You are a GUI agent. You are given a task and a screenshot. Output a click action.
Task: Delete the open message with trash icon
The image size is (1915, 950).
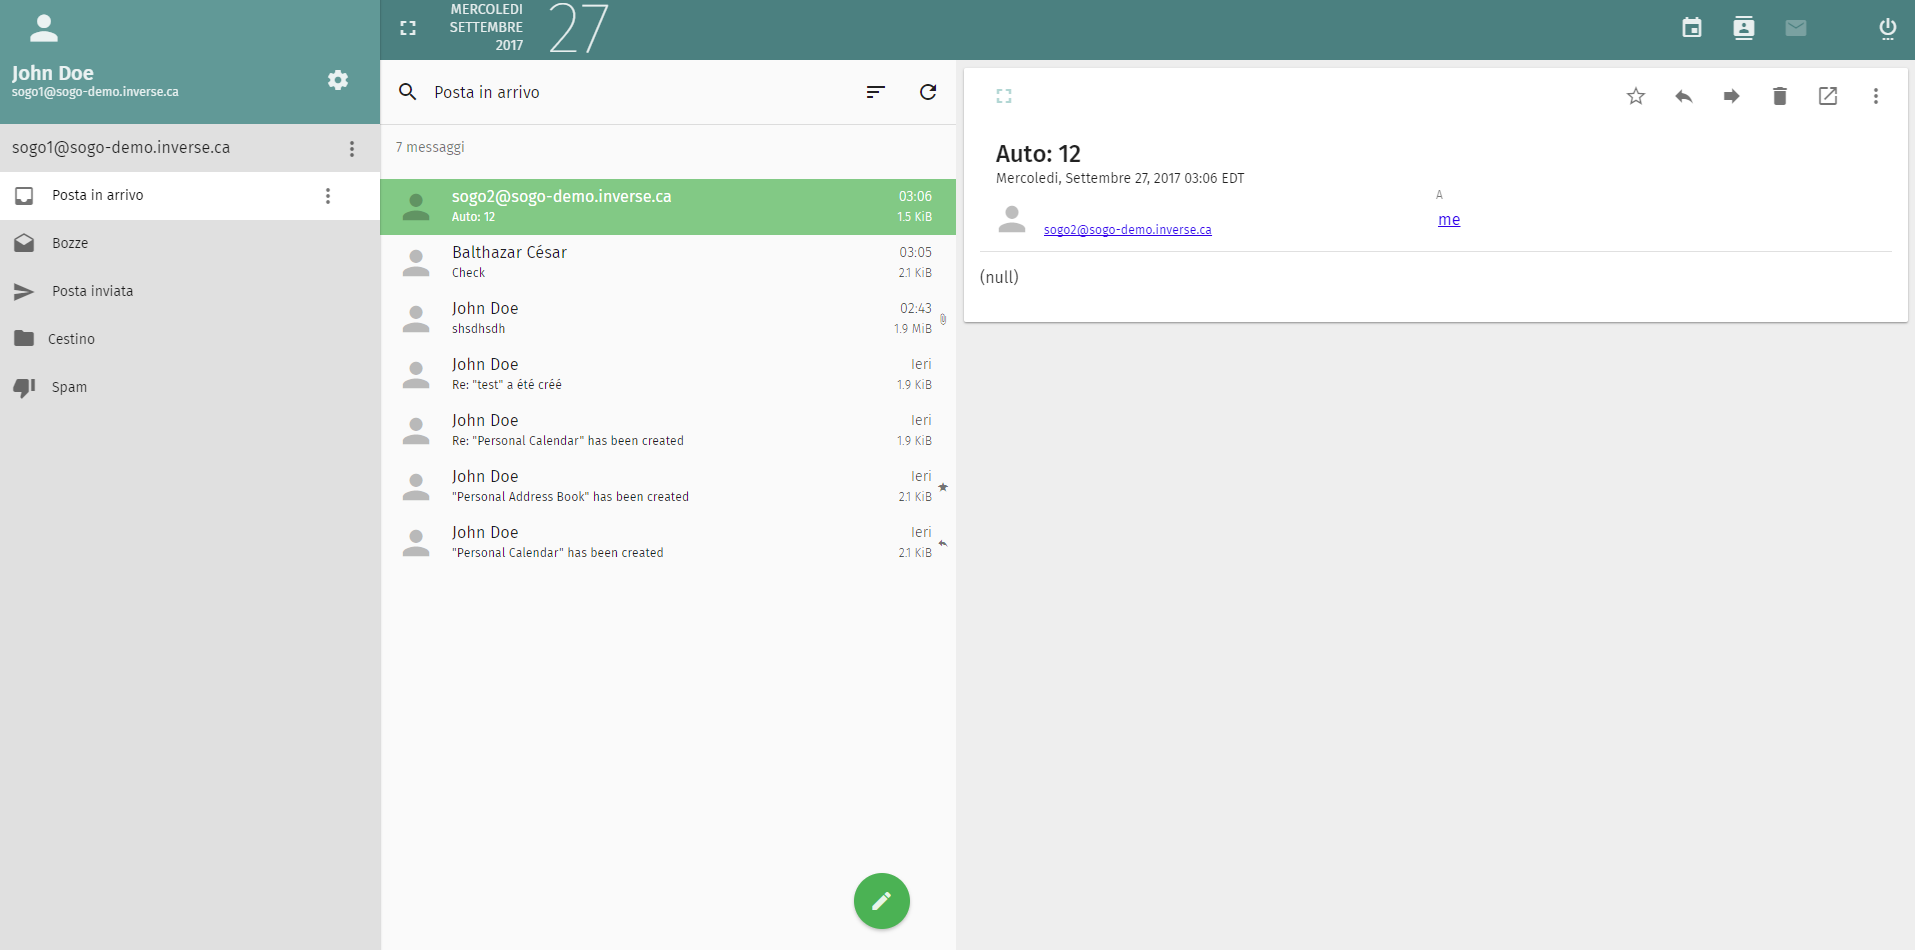pyautogui.click(x=1780, y=96)
